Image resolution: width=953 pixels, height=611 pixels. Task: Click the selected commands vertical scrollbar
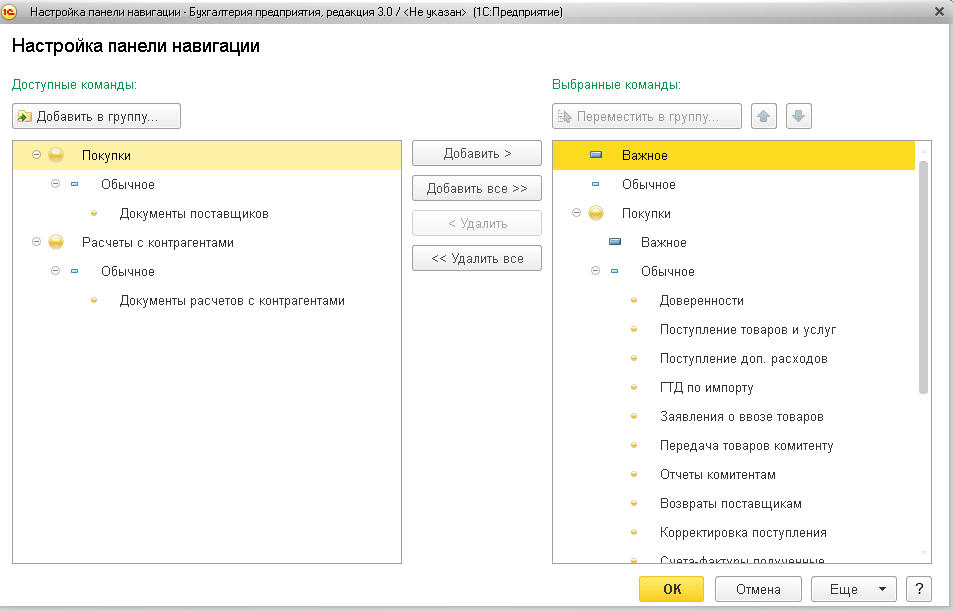pos(923,280)
